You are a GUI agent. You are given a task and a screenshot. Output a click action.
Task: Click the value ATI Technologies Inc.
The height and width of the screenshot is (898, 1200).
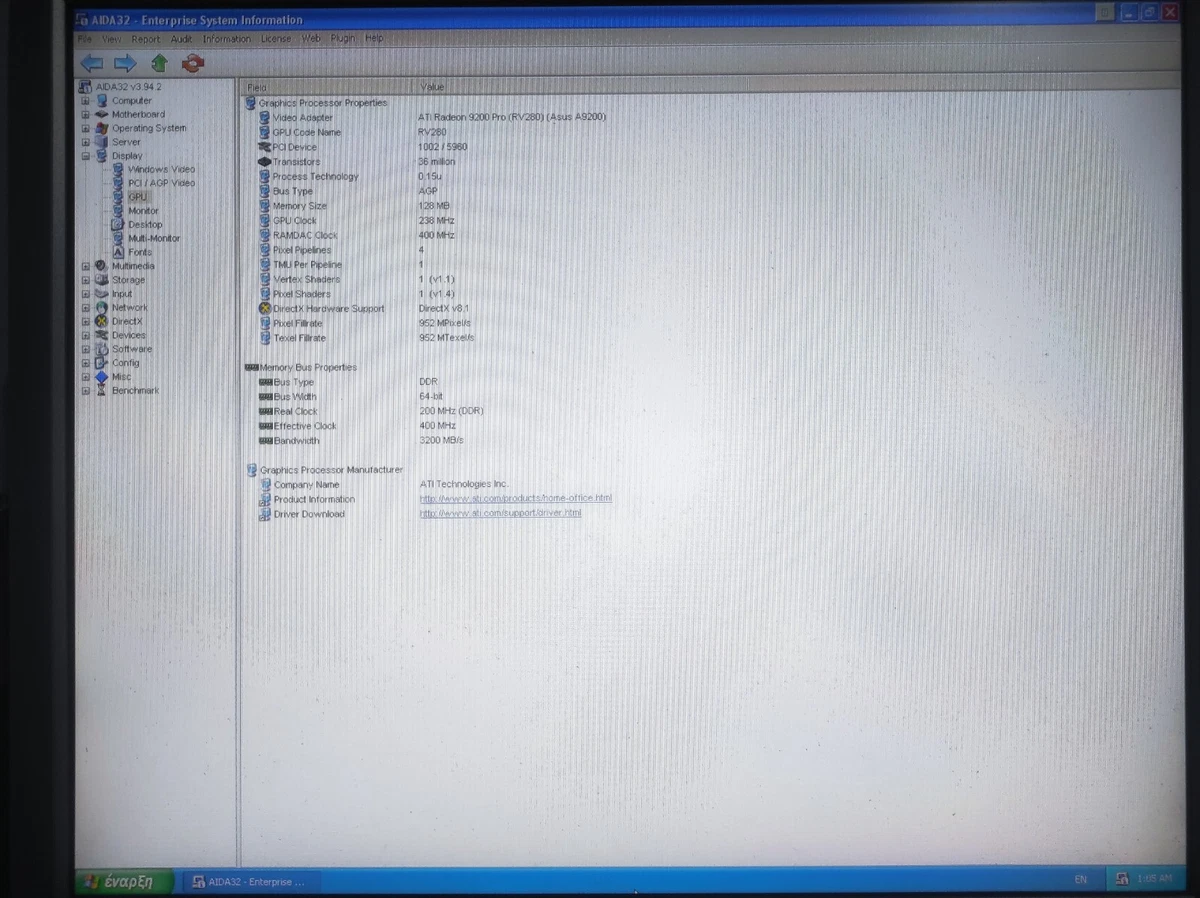(464, 484)
